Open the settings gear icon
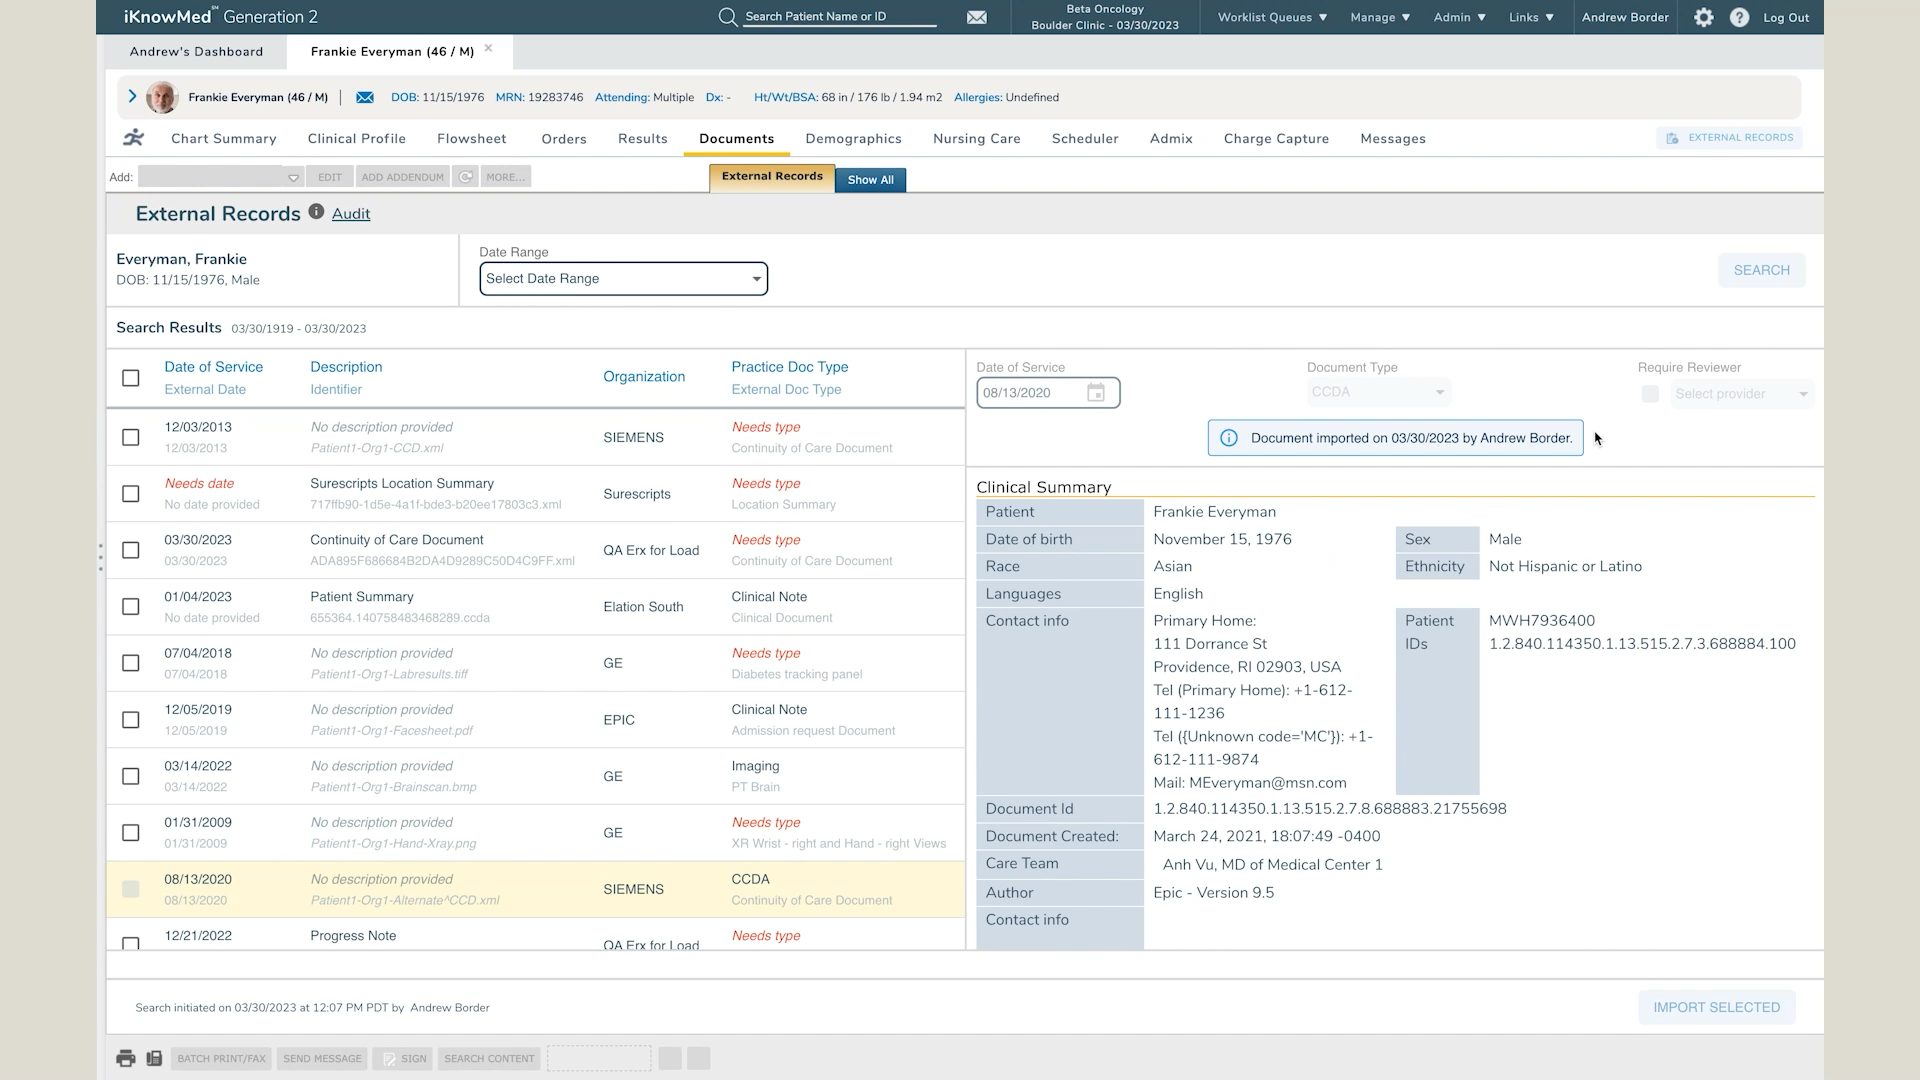 pyautogui.click(x=1704, y=17)
